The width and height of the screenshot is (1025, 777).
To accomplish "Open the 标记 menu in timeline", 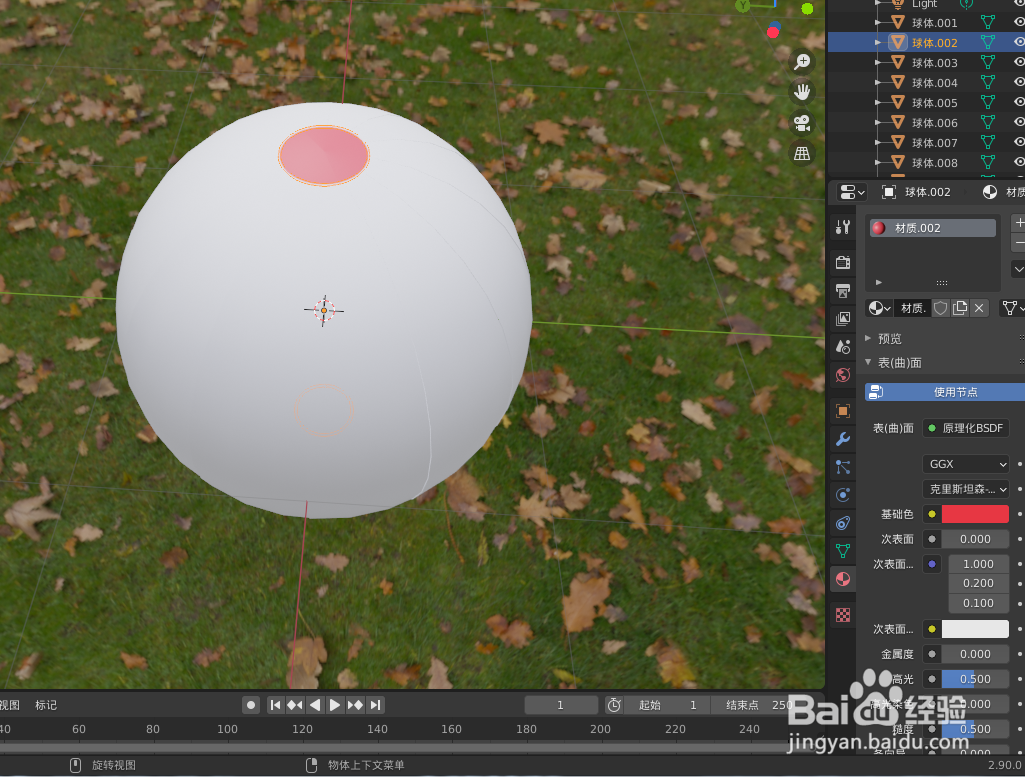I will [x=44, y=704].
